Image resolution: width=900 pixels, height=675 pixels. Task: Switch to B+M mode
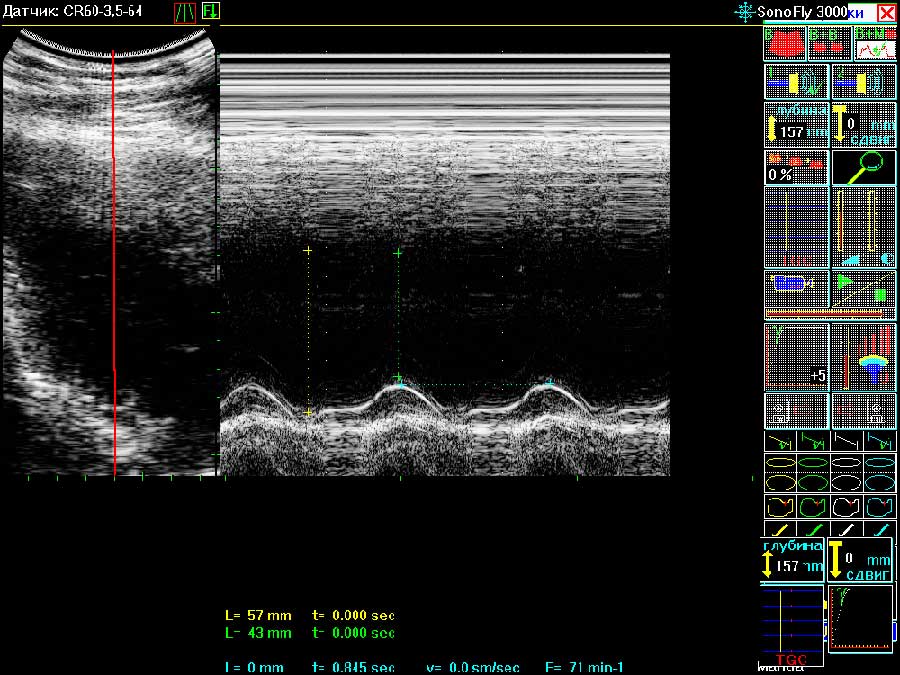875,43
